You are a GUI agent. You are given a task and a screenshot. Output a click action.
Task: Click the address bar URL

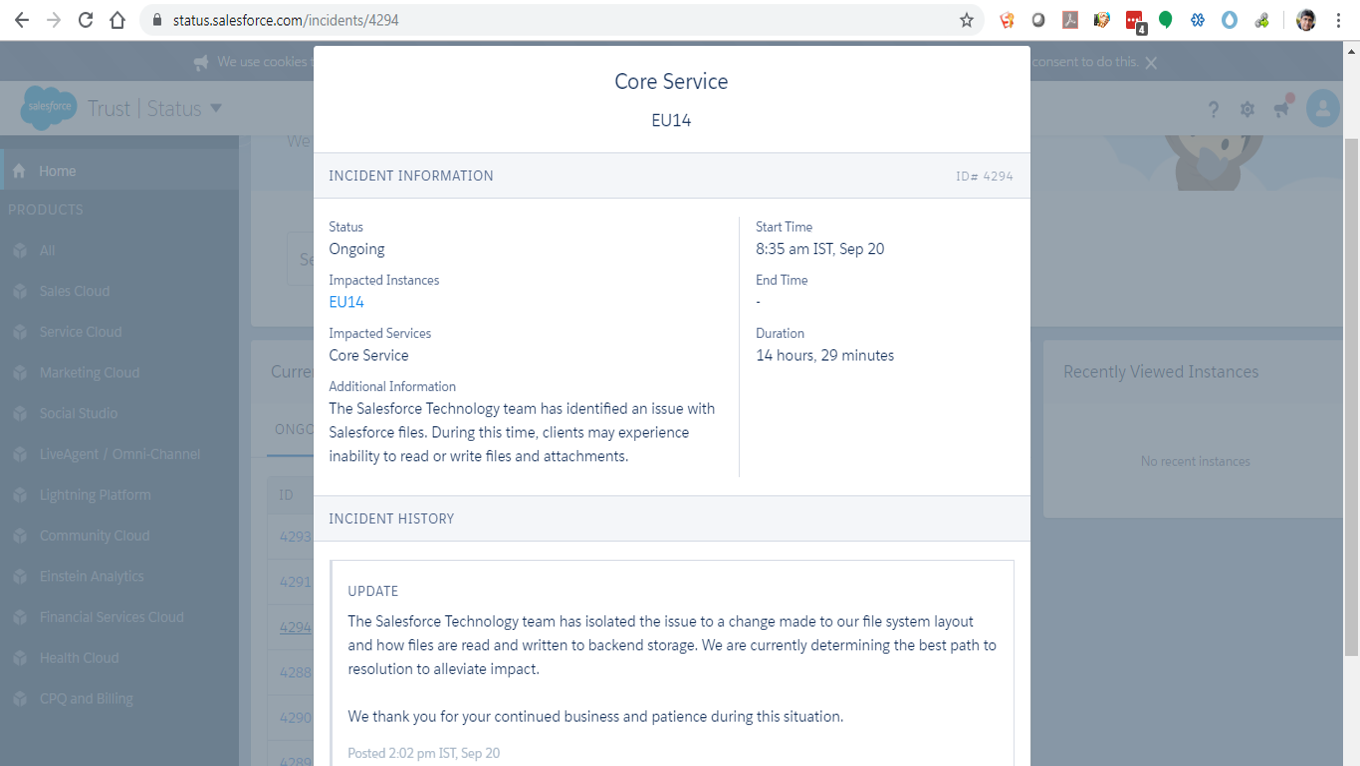286,20
